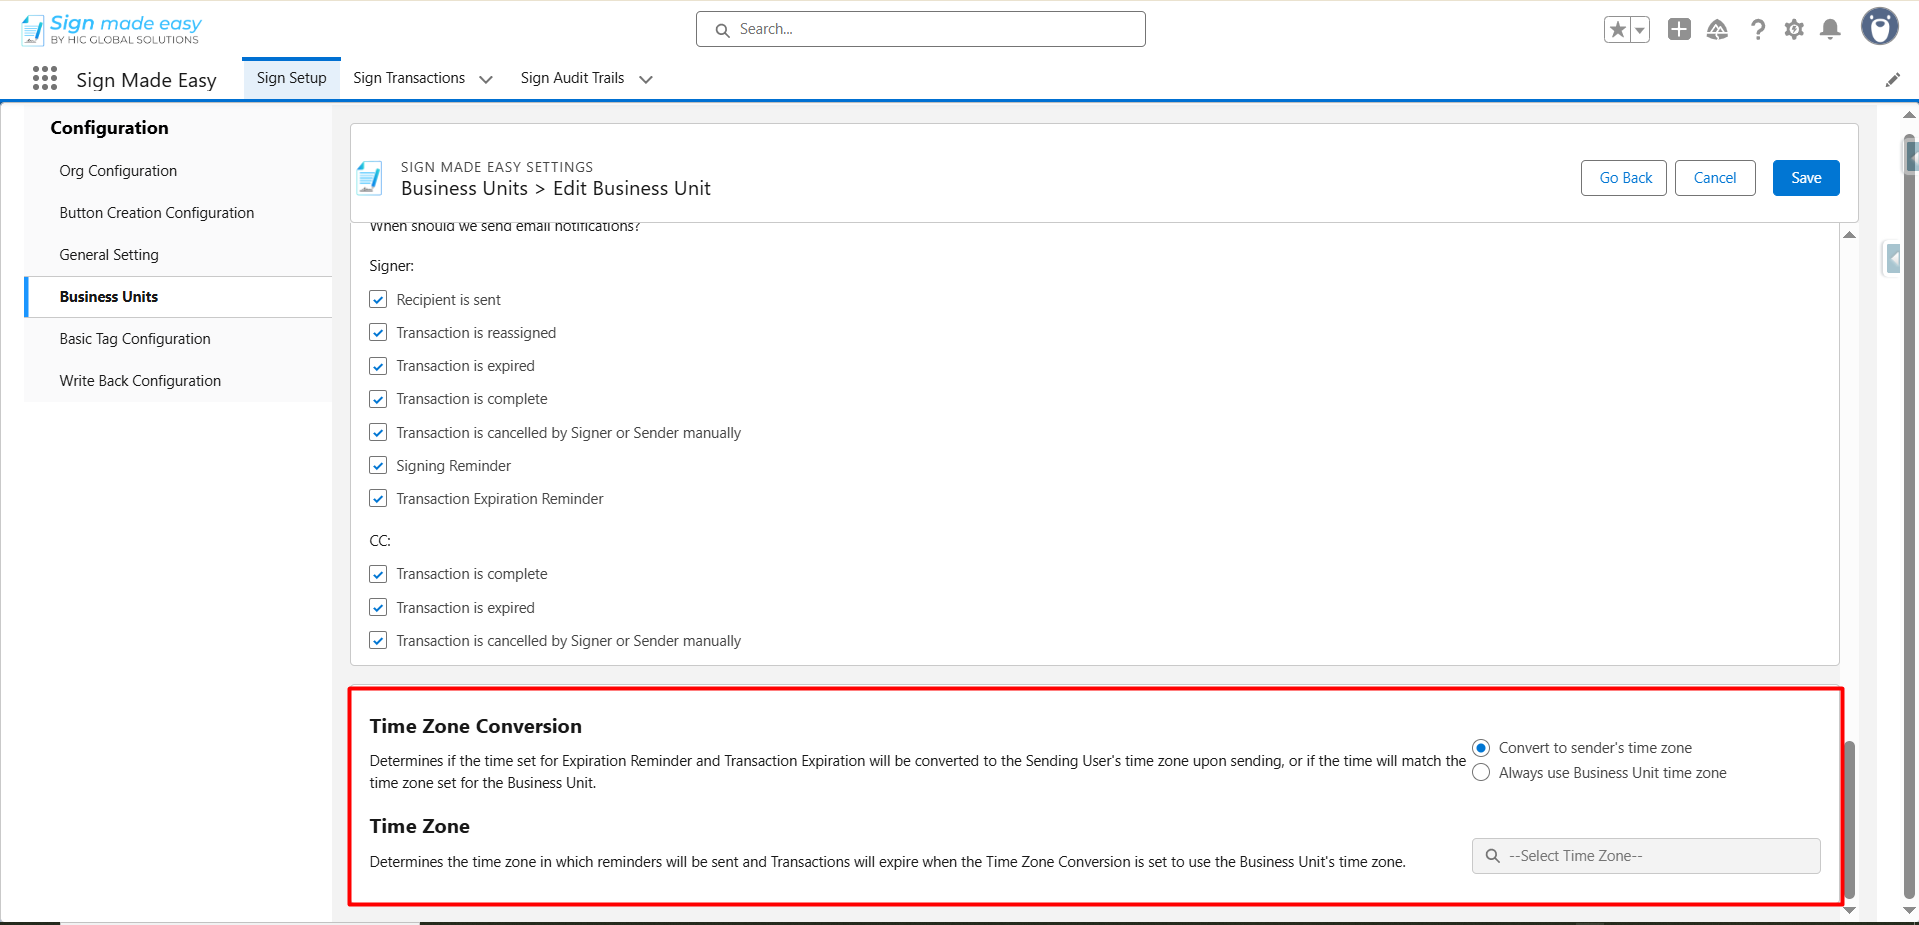This screenshot has height=925, width=1919.
Task: Click the Go Back button
Action: (x=1625, y=178)
